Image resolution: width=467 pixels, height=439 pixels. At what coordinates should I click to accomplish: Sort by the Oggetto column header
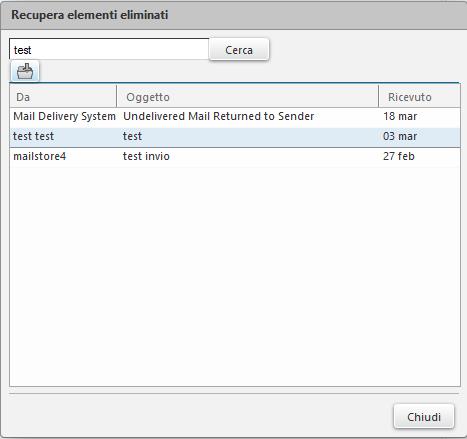[x=248, y=97]
